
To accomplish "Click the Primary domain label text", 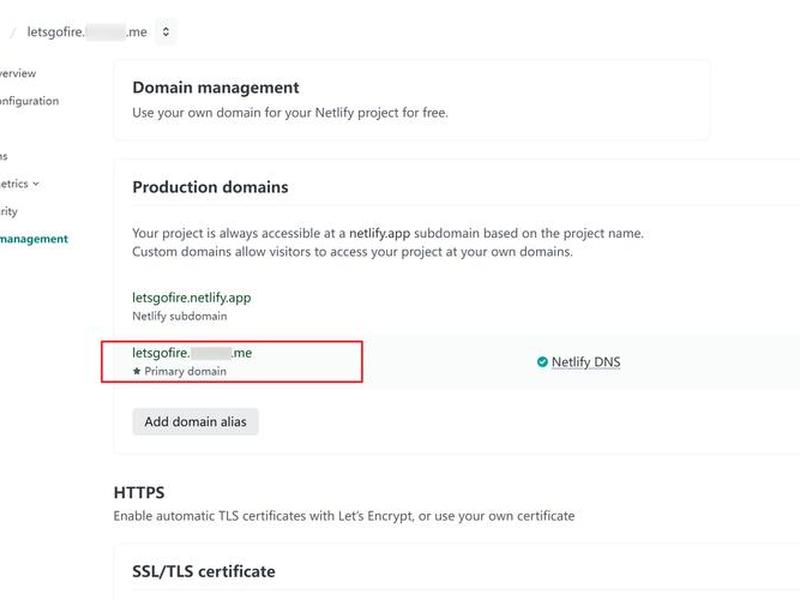I will (185, 371).
